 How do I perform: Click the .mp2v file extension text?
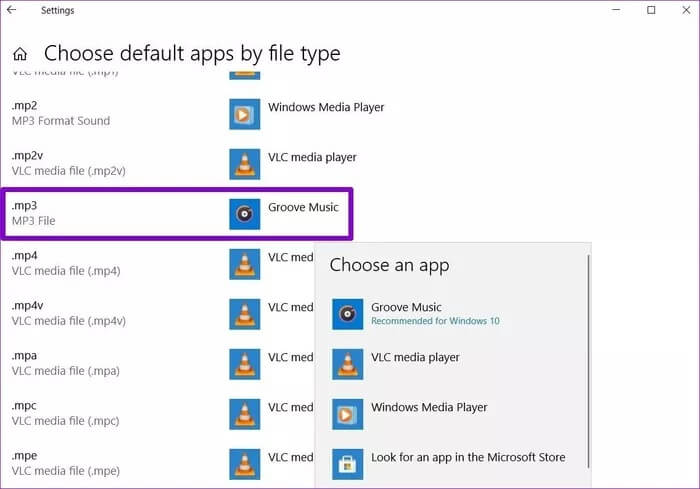pos(27,156)
